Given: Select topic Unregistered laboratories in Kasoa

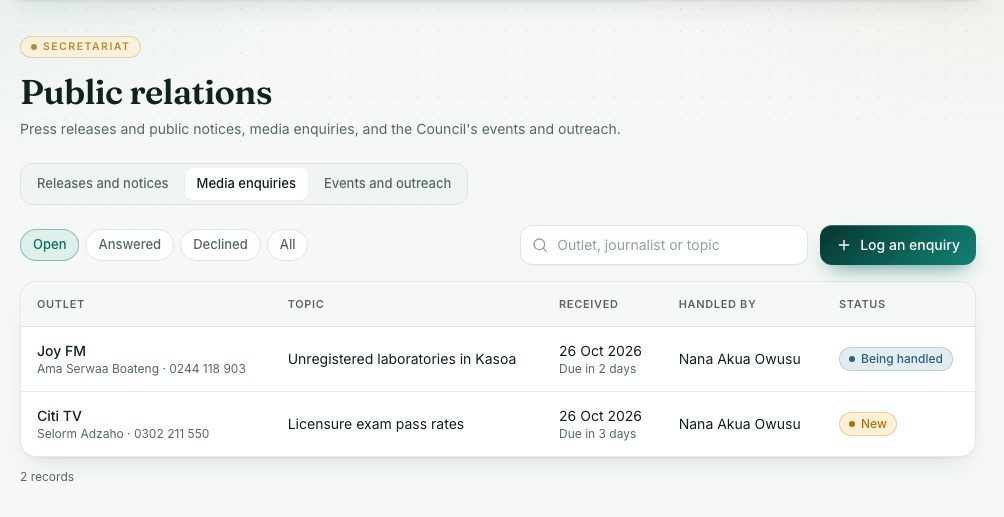Looking at the screenshot, I should coord(401,359).
